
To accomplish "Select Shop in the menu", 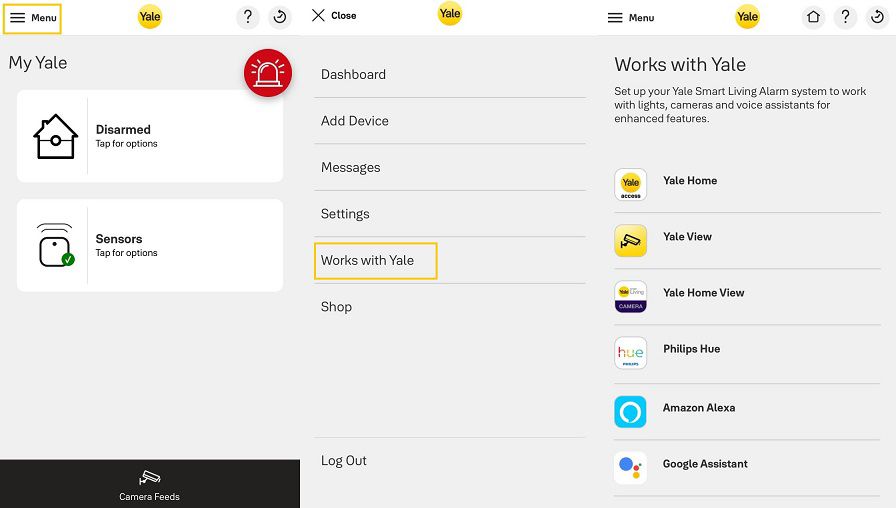I will pyautogui.click(x=450, y=307).
